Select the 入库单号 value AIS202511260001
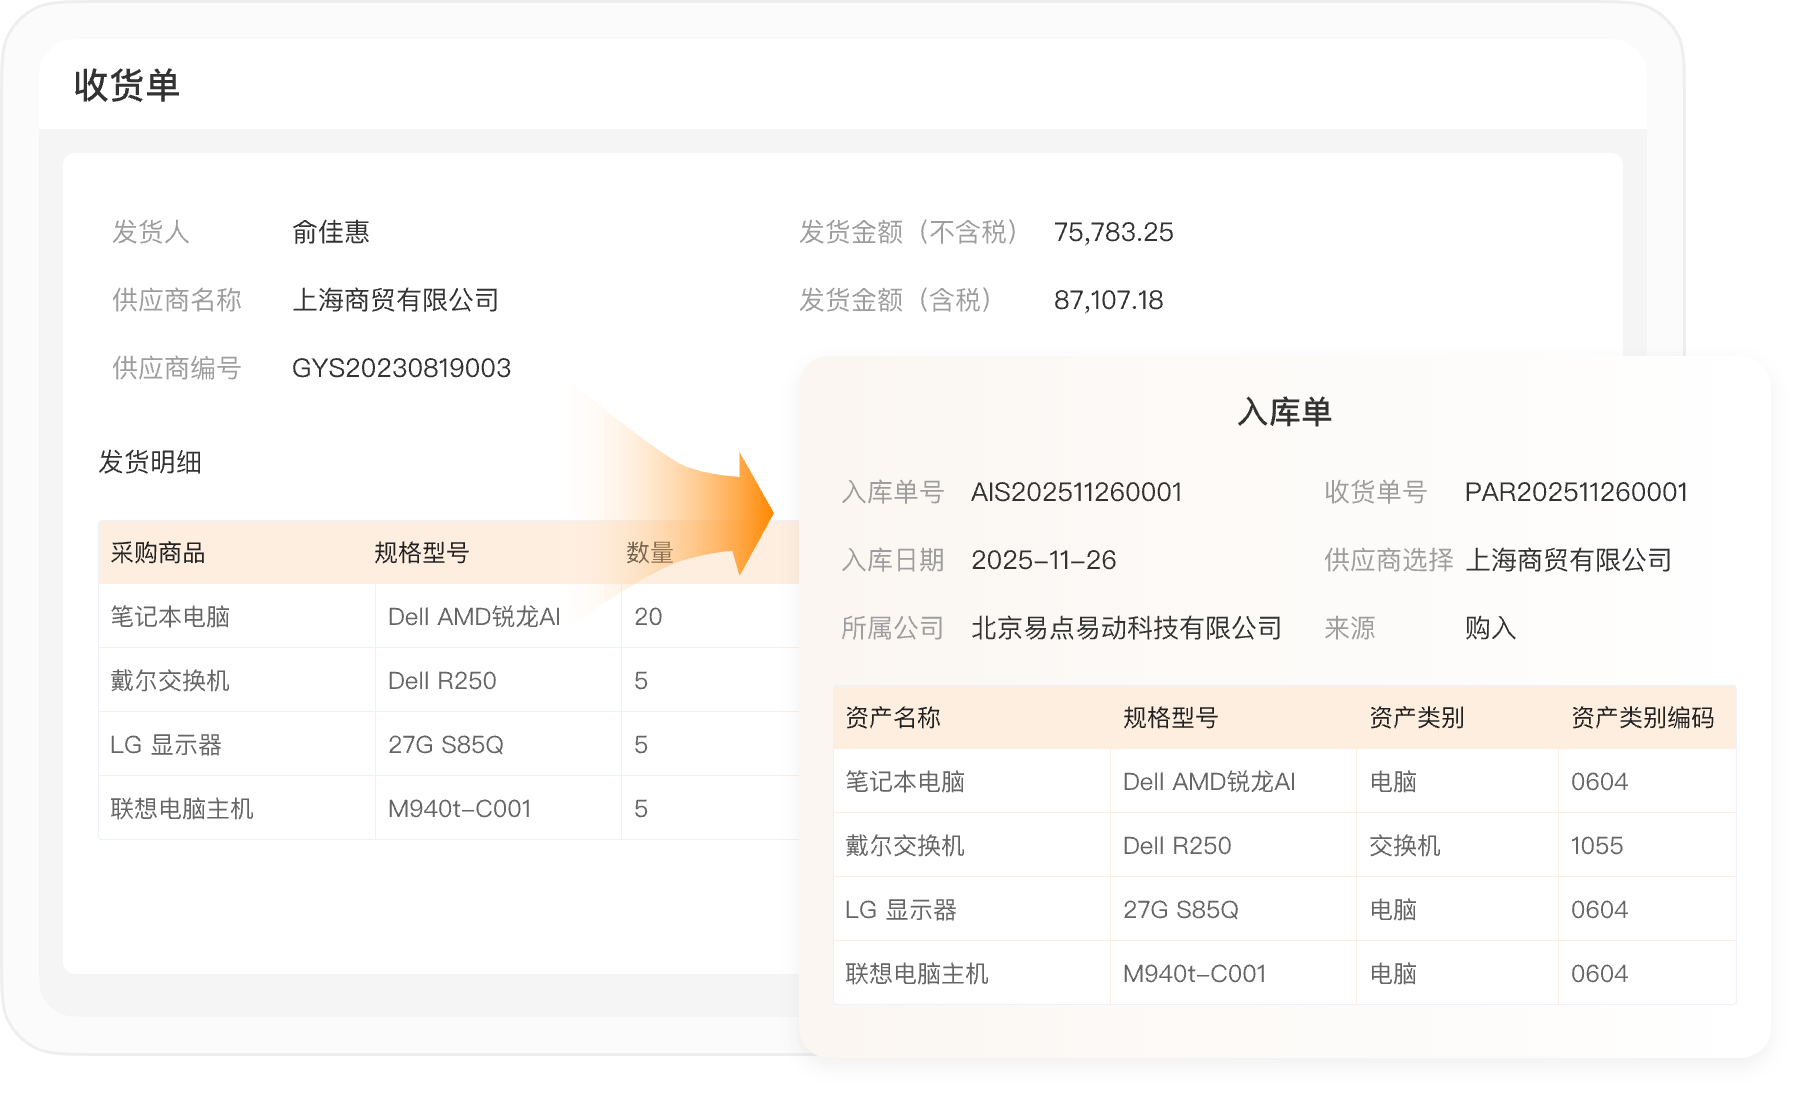Screen dimensions: 1801x1096 click(1076, 492)
